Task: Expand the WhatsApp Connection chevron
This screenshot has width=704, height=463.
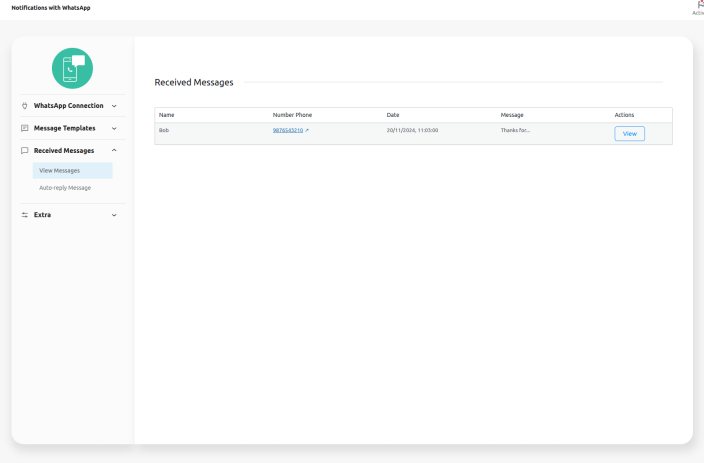Action: (x=114, y=106)
